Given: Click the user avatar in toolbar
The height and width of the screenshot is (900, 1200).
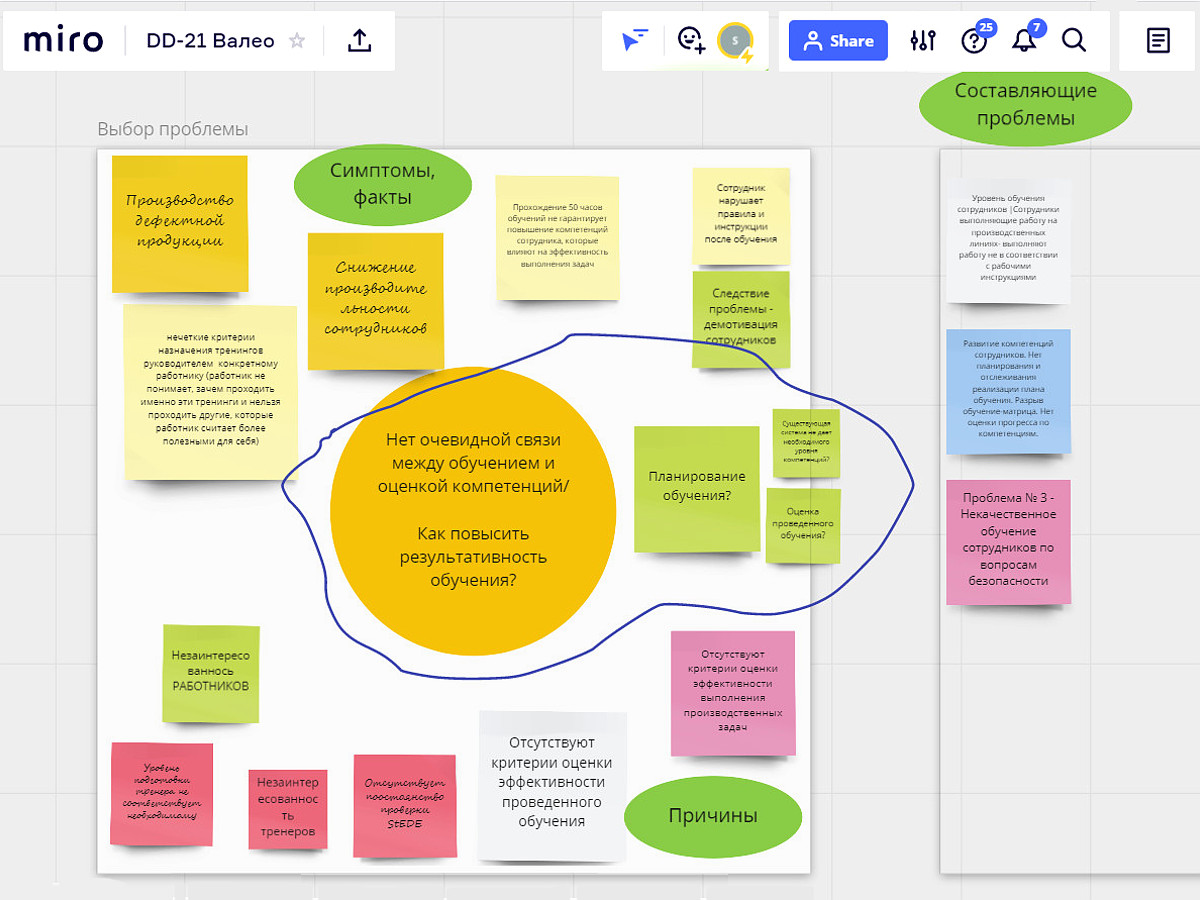Looking at the screenshot, I should 735,41.
